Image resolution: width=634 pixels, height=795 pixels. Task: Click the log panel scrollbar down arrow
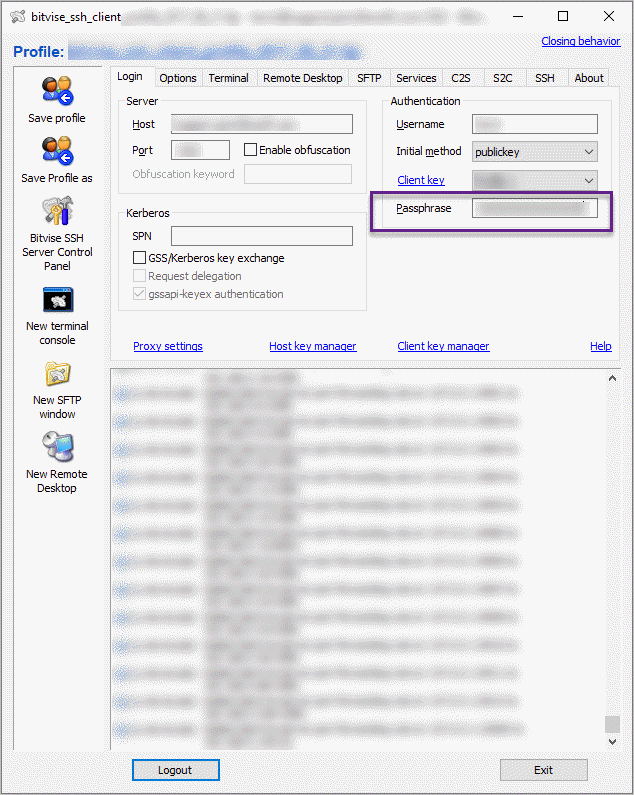(x=613, y=742)
